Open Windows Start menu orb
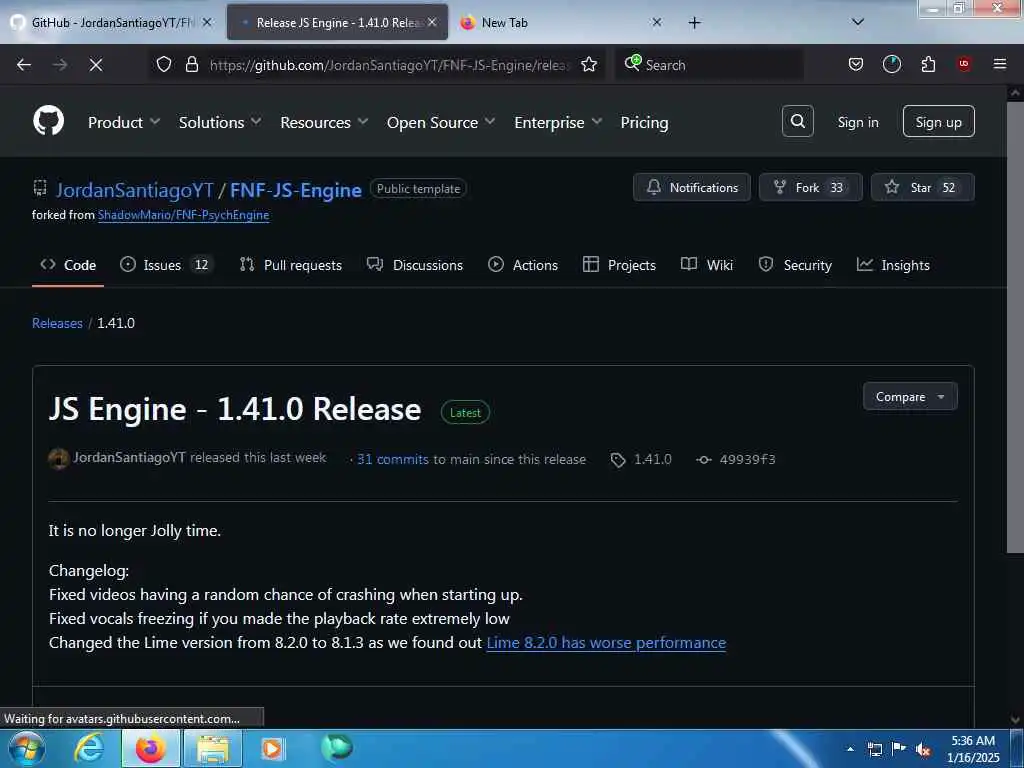1024x768 pixels. click(x=27, y=748)
